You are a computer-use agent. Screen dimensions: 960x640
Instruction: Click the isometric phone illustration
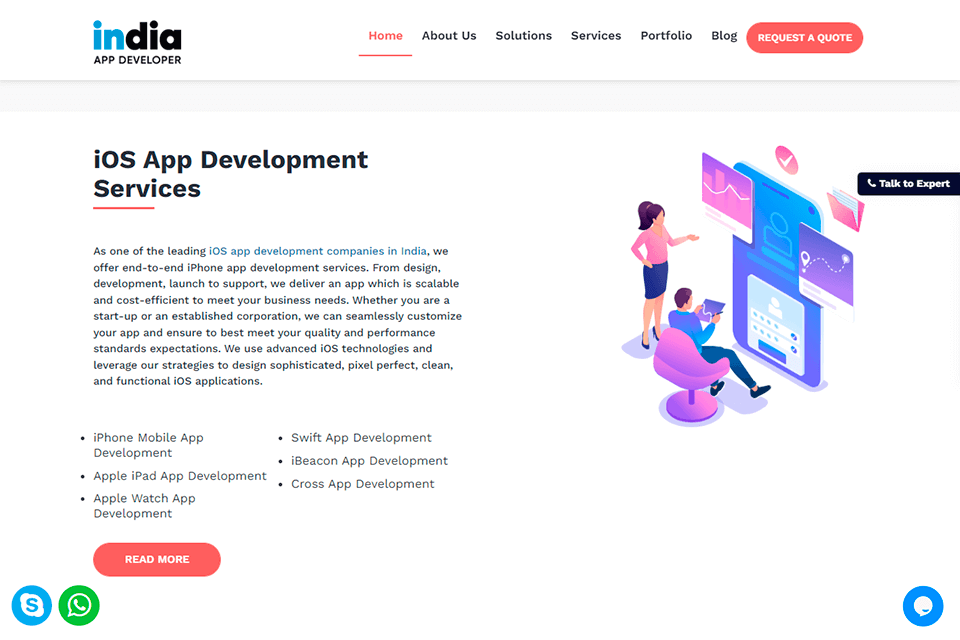coord(742,285)
